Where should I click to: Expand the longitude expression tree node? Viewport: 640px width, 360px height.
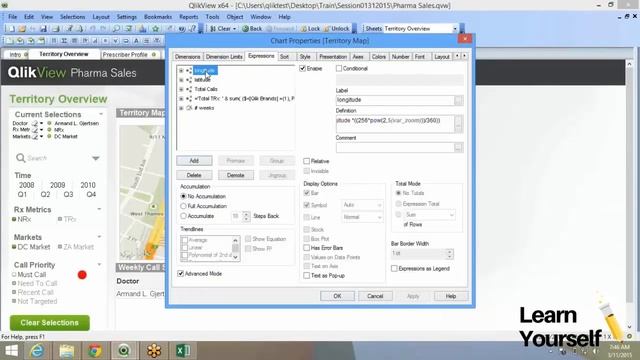(x=181, y=71)
